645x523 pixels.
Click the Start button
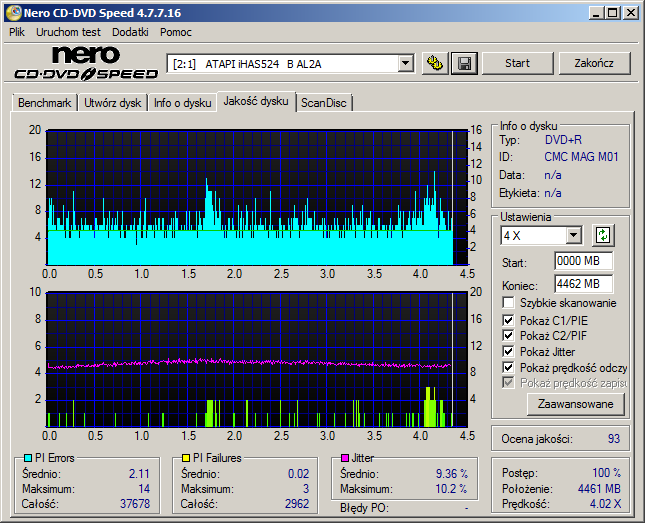point(517,63)
